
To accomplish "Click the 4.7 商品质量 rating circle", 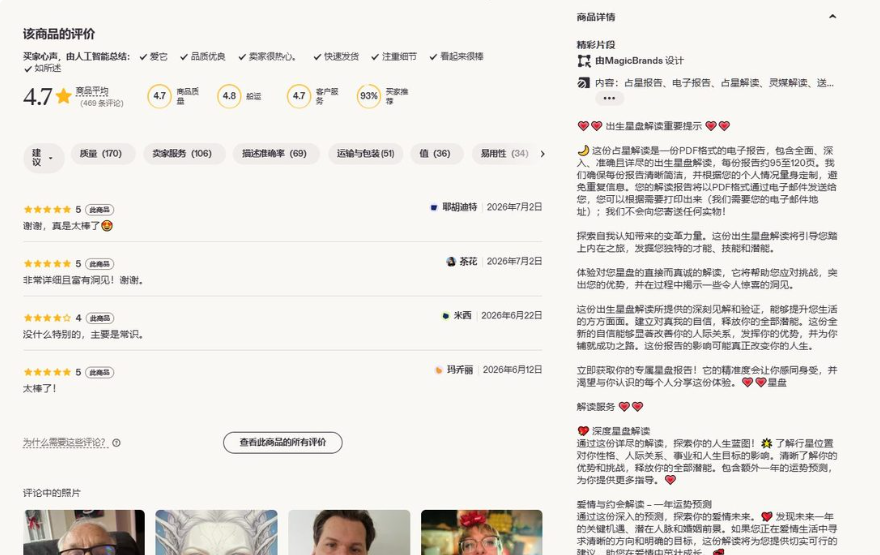I will 159,96.
